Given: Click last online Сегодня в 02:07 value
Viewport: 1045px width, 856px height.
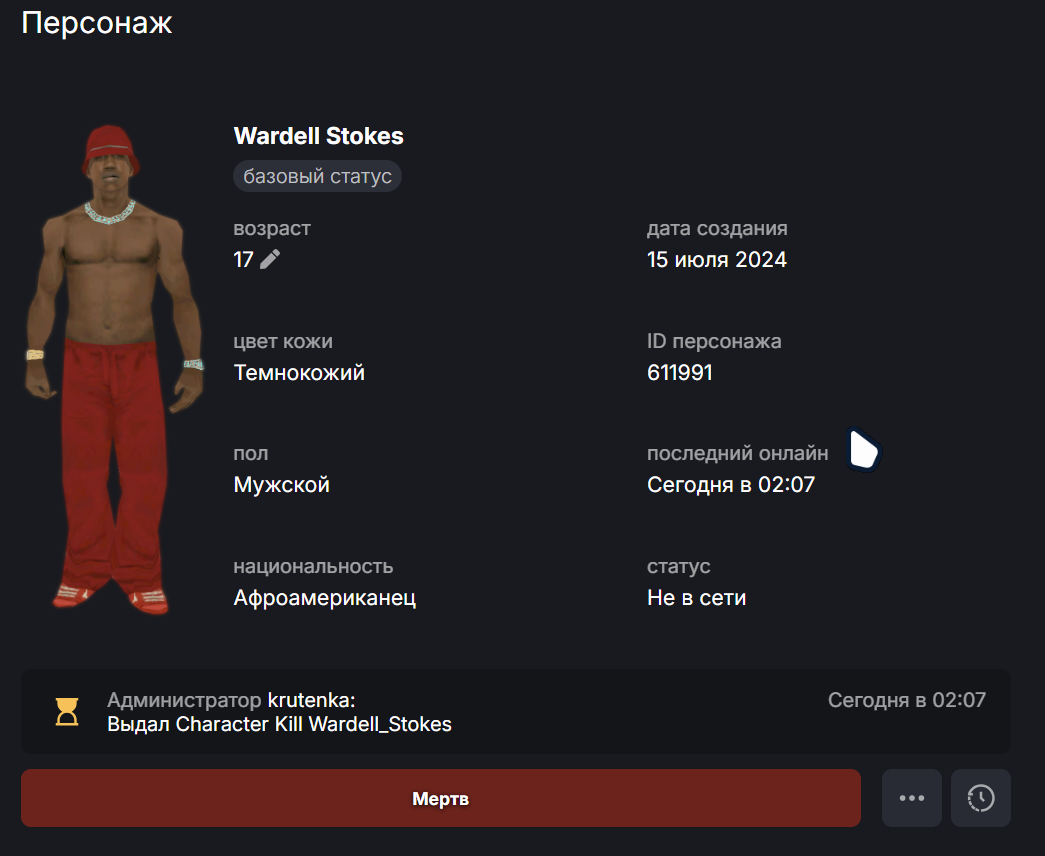Looking at the screenshot, I should click(x=731, y=485).
